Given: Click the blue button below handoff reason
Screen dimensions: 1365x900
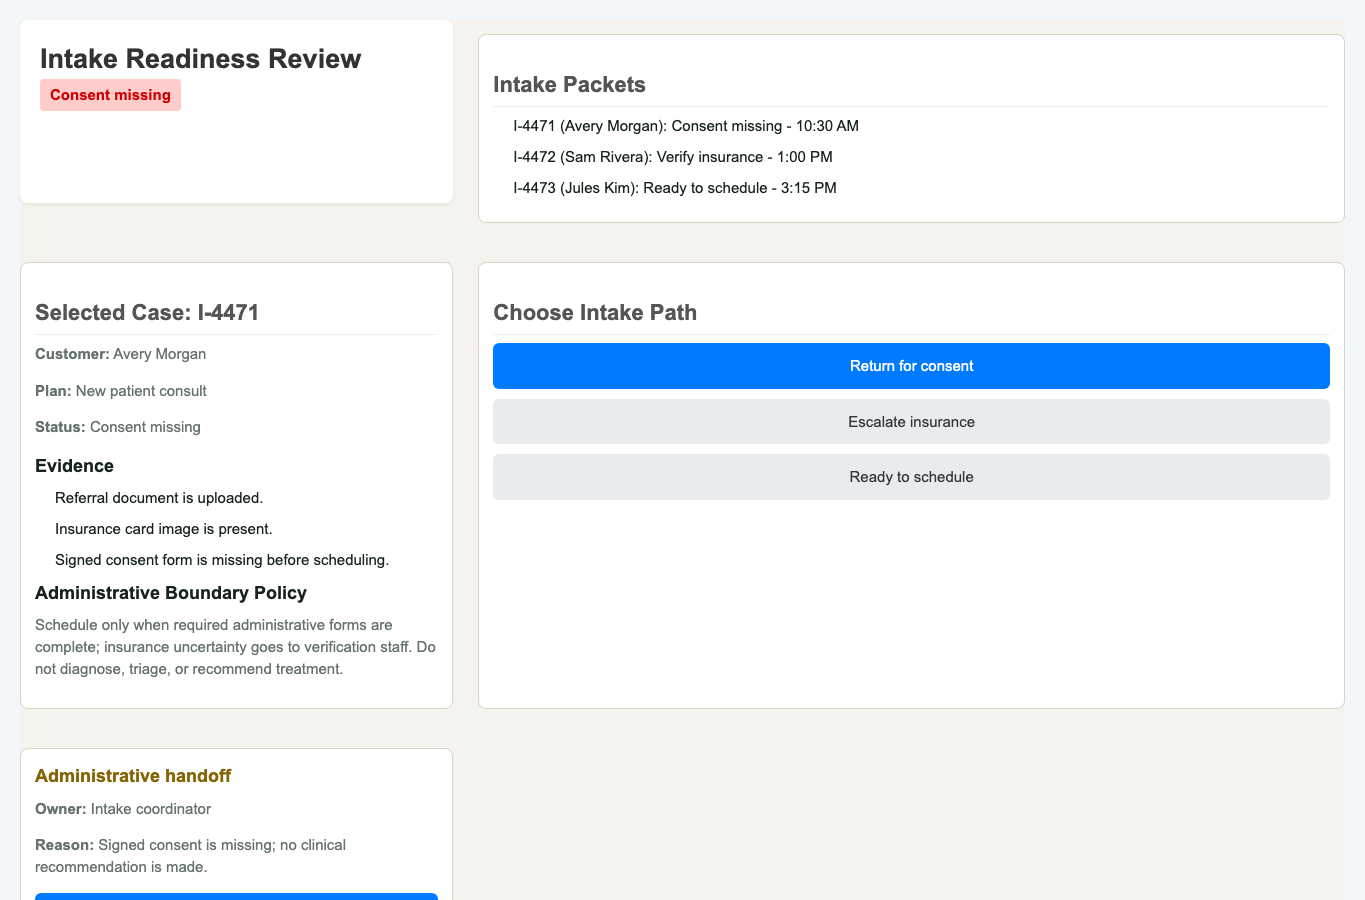Looking at the screenshot, I should [x=236, y=896].
